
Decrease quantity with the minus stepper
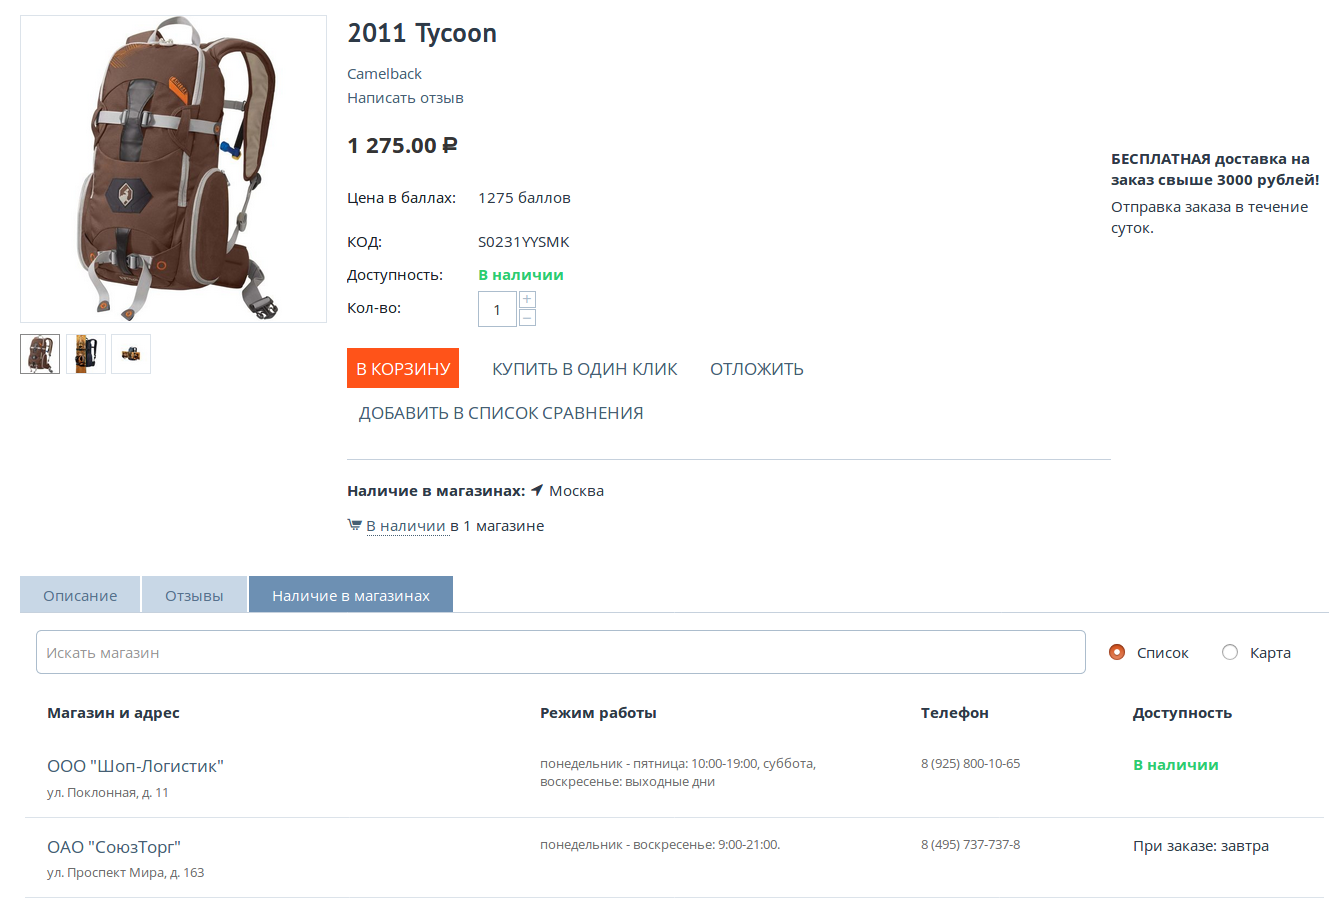pos(527,318)
